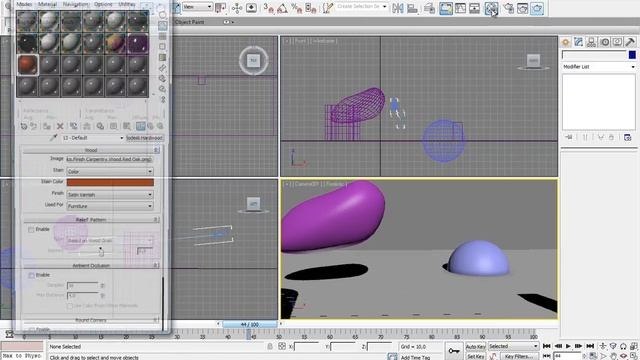Collapse the Ambient Occlusion rollout header
640x360 pixels.
click(x=91, y=265)
